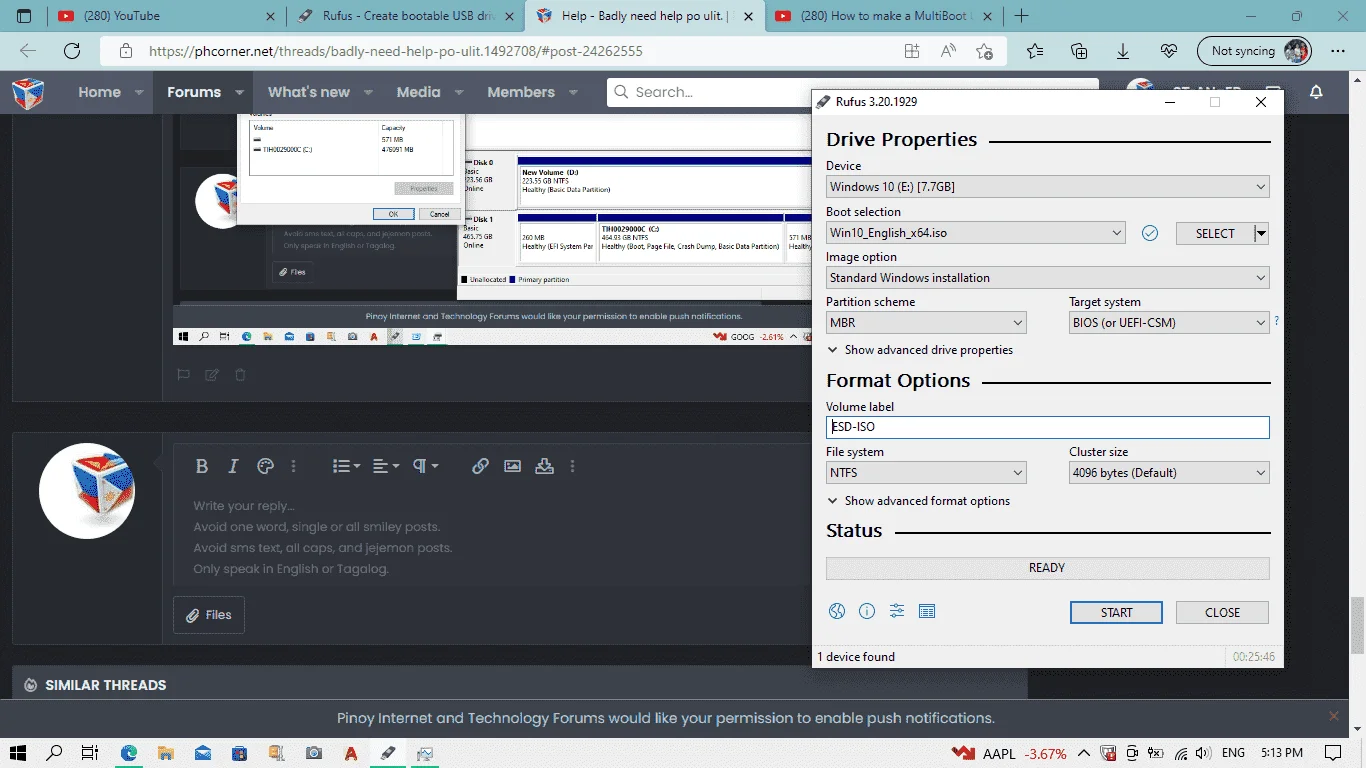The image size is (1366, 768).
Task: Open the browser performance heart icon
Action: tap(1168, 51)
